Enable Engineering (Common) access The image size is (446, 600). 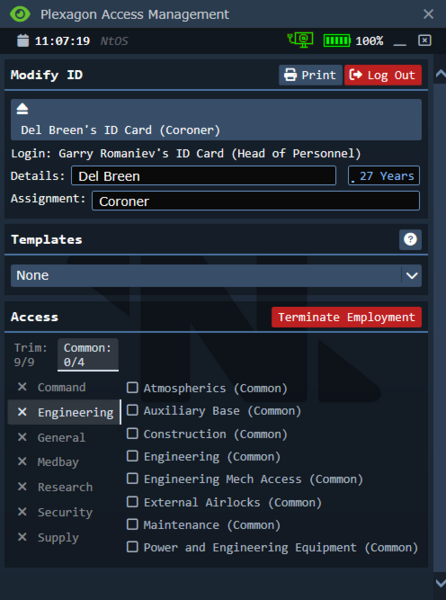132,456
